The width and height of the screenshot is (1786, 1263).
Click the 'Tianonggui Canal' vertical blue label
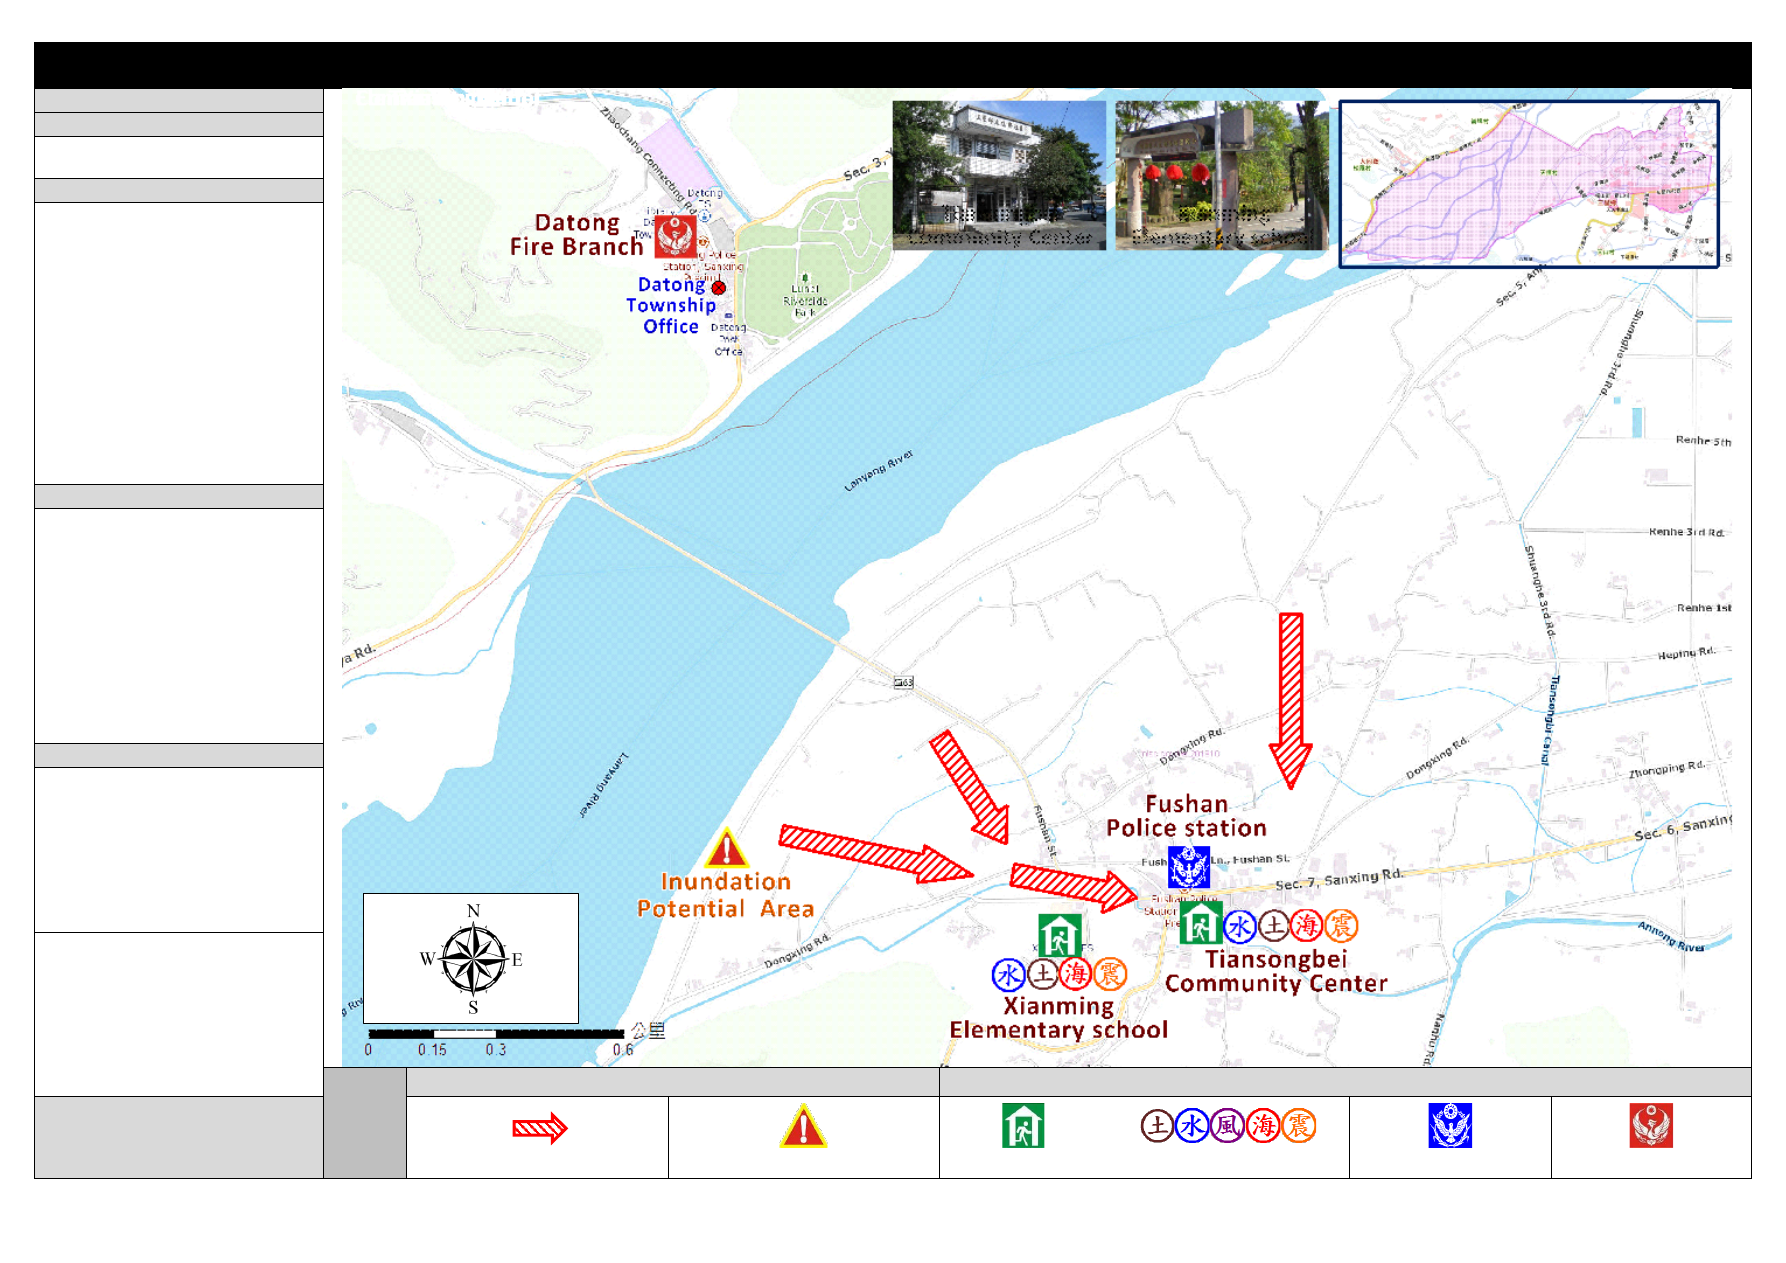tap(1549, 720)
